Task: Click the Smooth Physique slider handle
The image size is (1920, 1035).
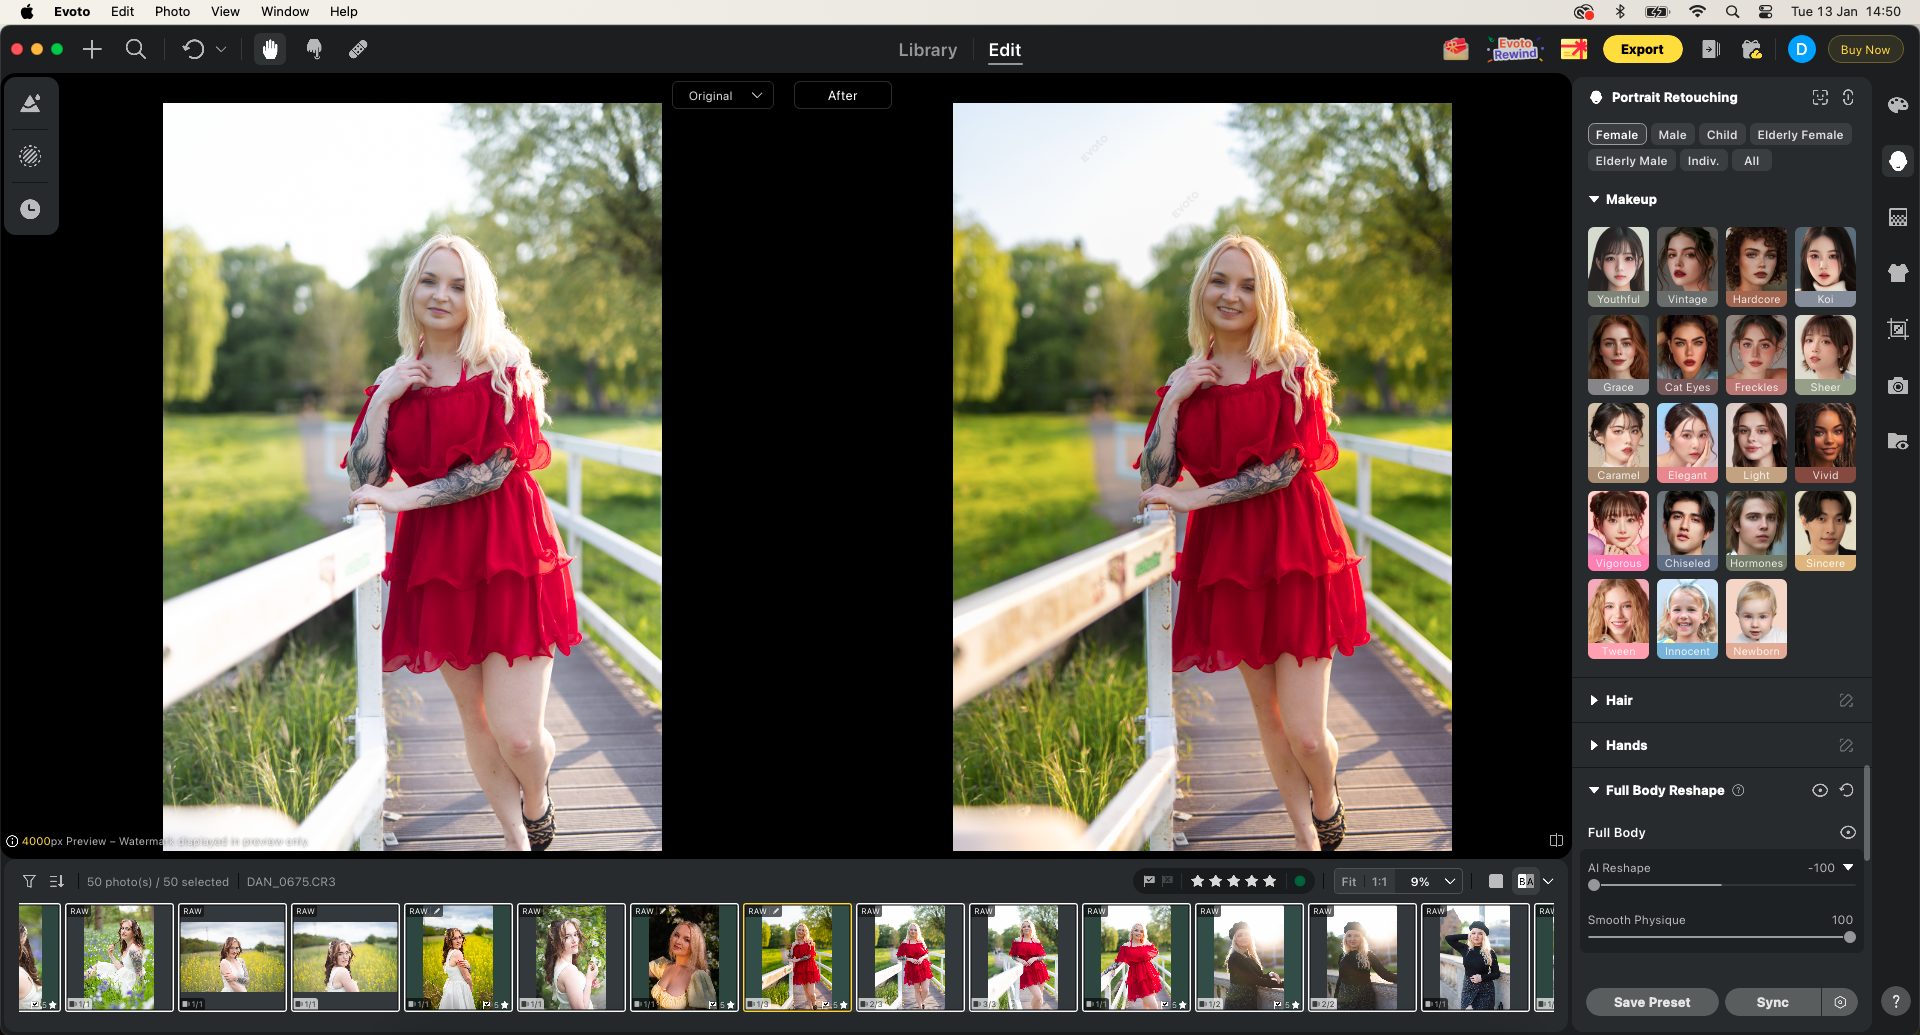Action: [1849, 937]
